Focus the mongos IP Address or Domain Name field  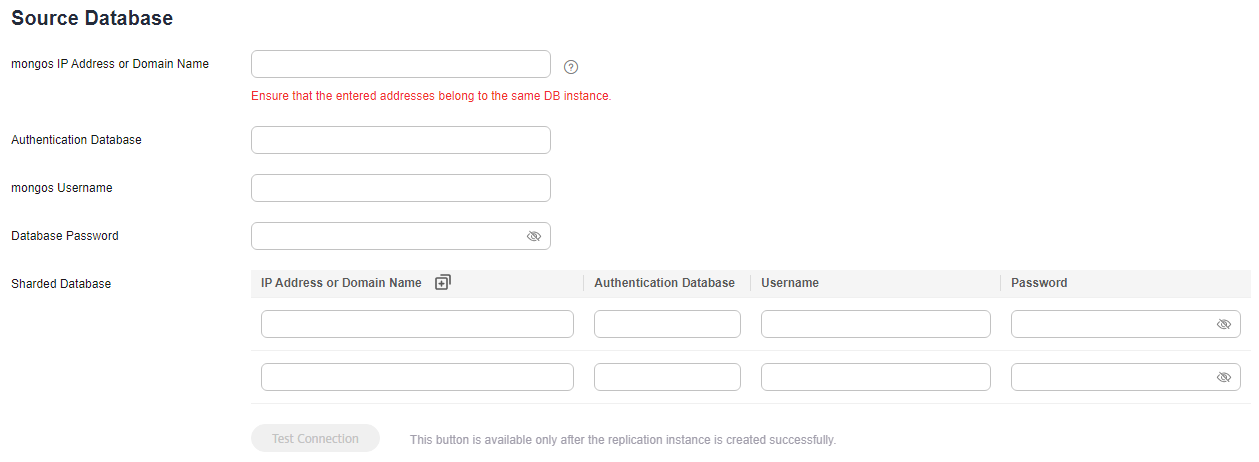coord(401,64)
